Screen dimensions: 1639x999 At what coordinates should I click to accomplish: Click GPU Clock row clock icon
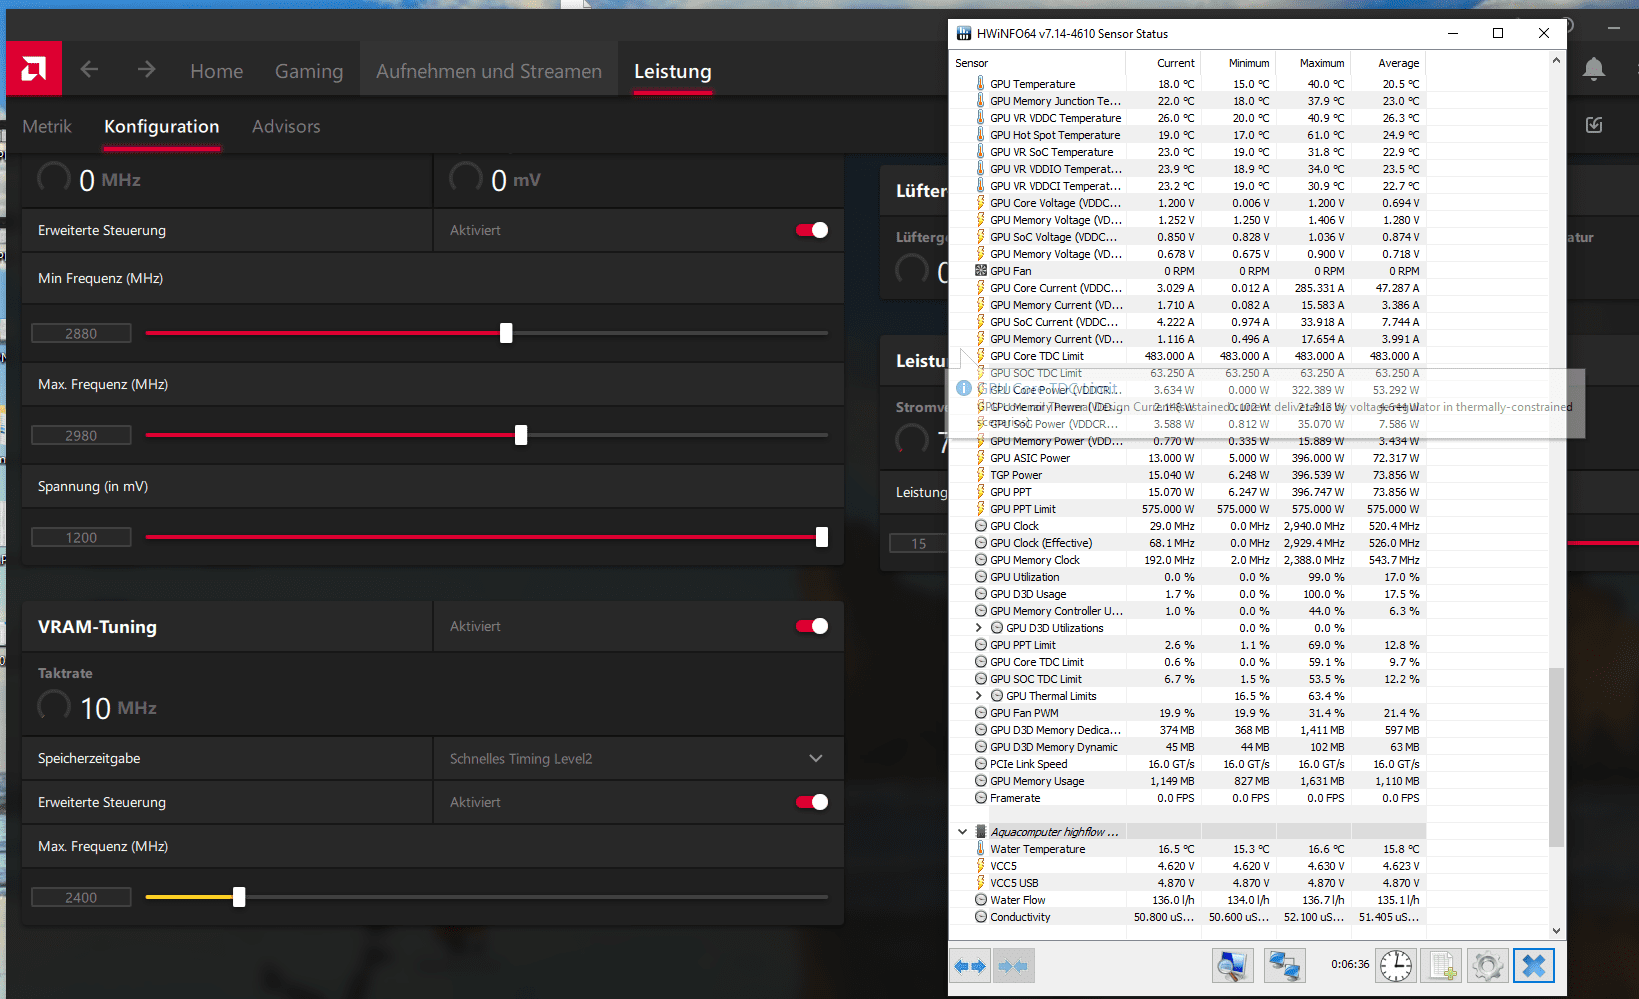(x=981, y=526)
